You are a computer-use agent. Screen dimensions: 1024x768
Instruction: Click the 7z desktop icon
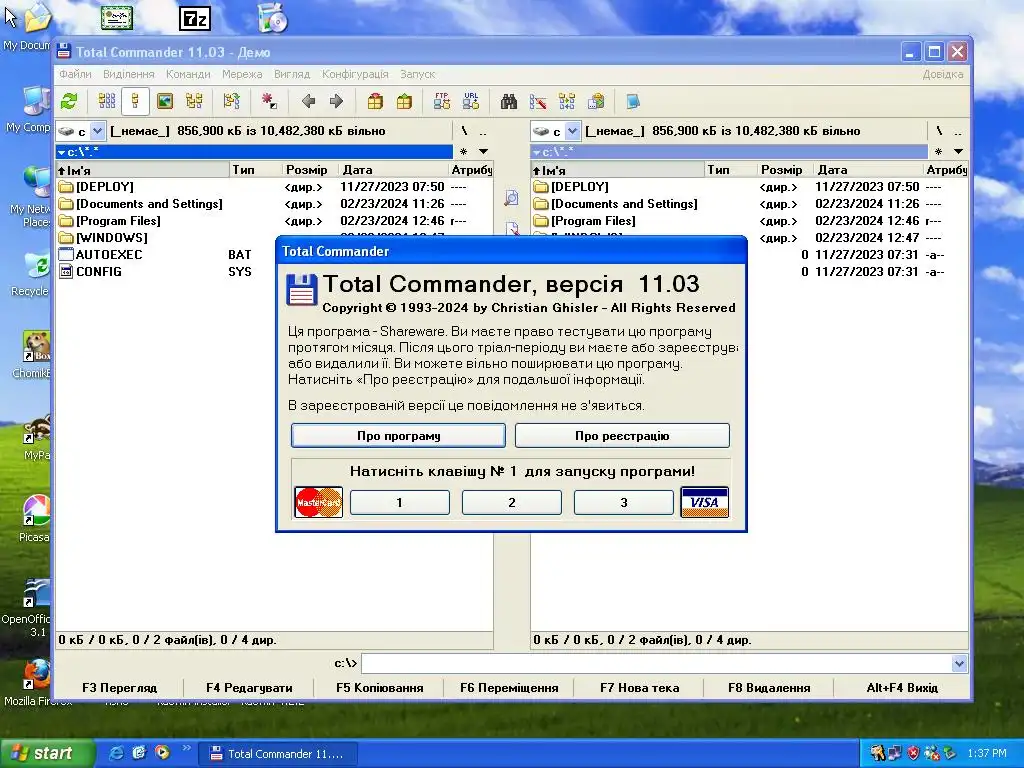point(195,19)
